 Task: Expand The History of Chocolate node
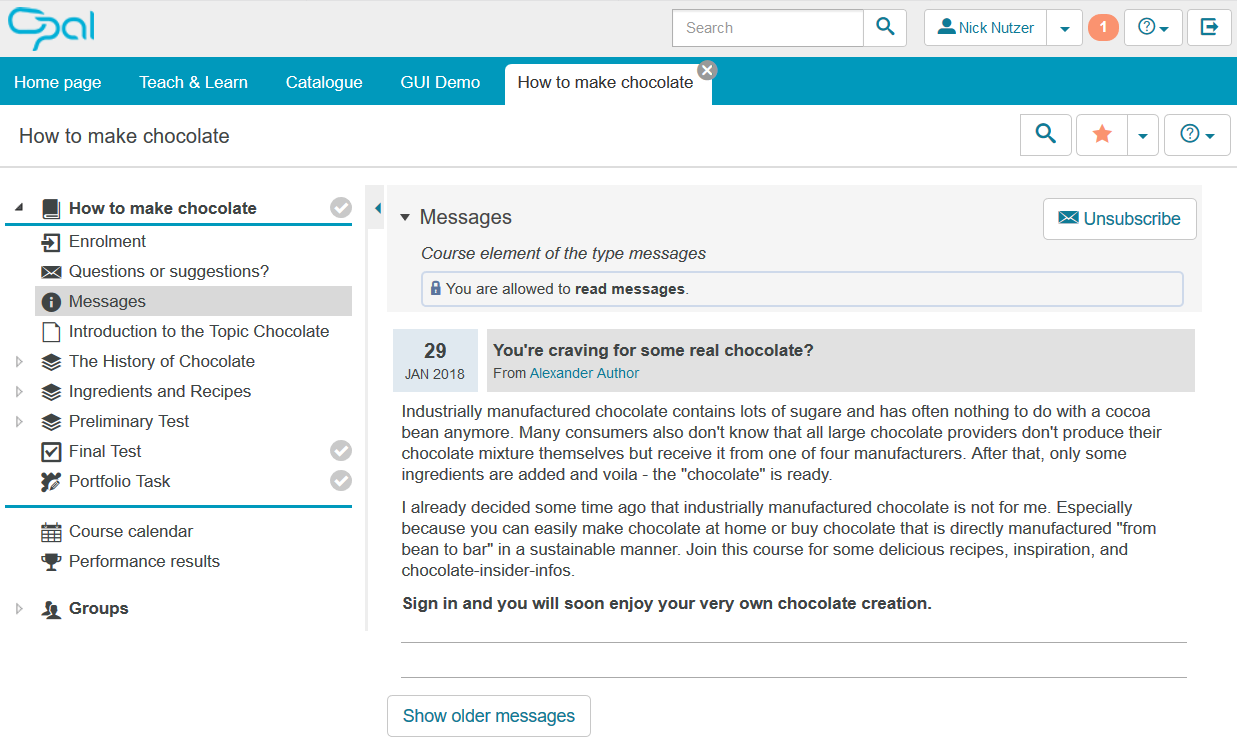click(x=19, y=361)
